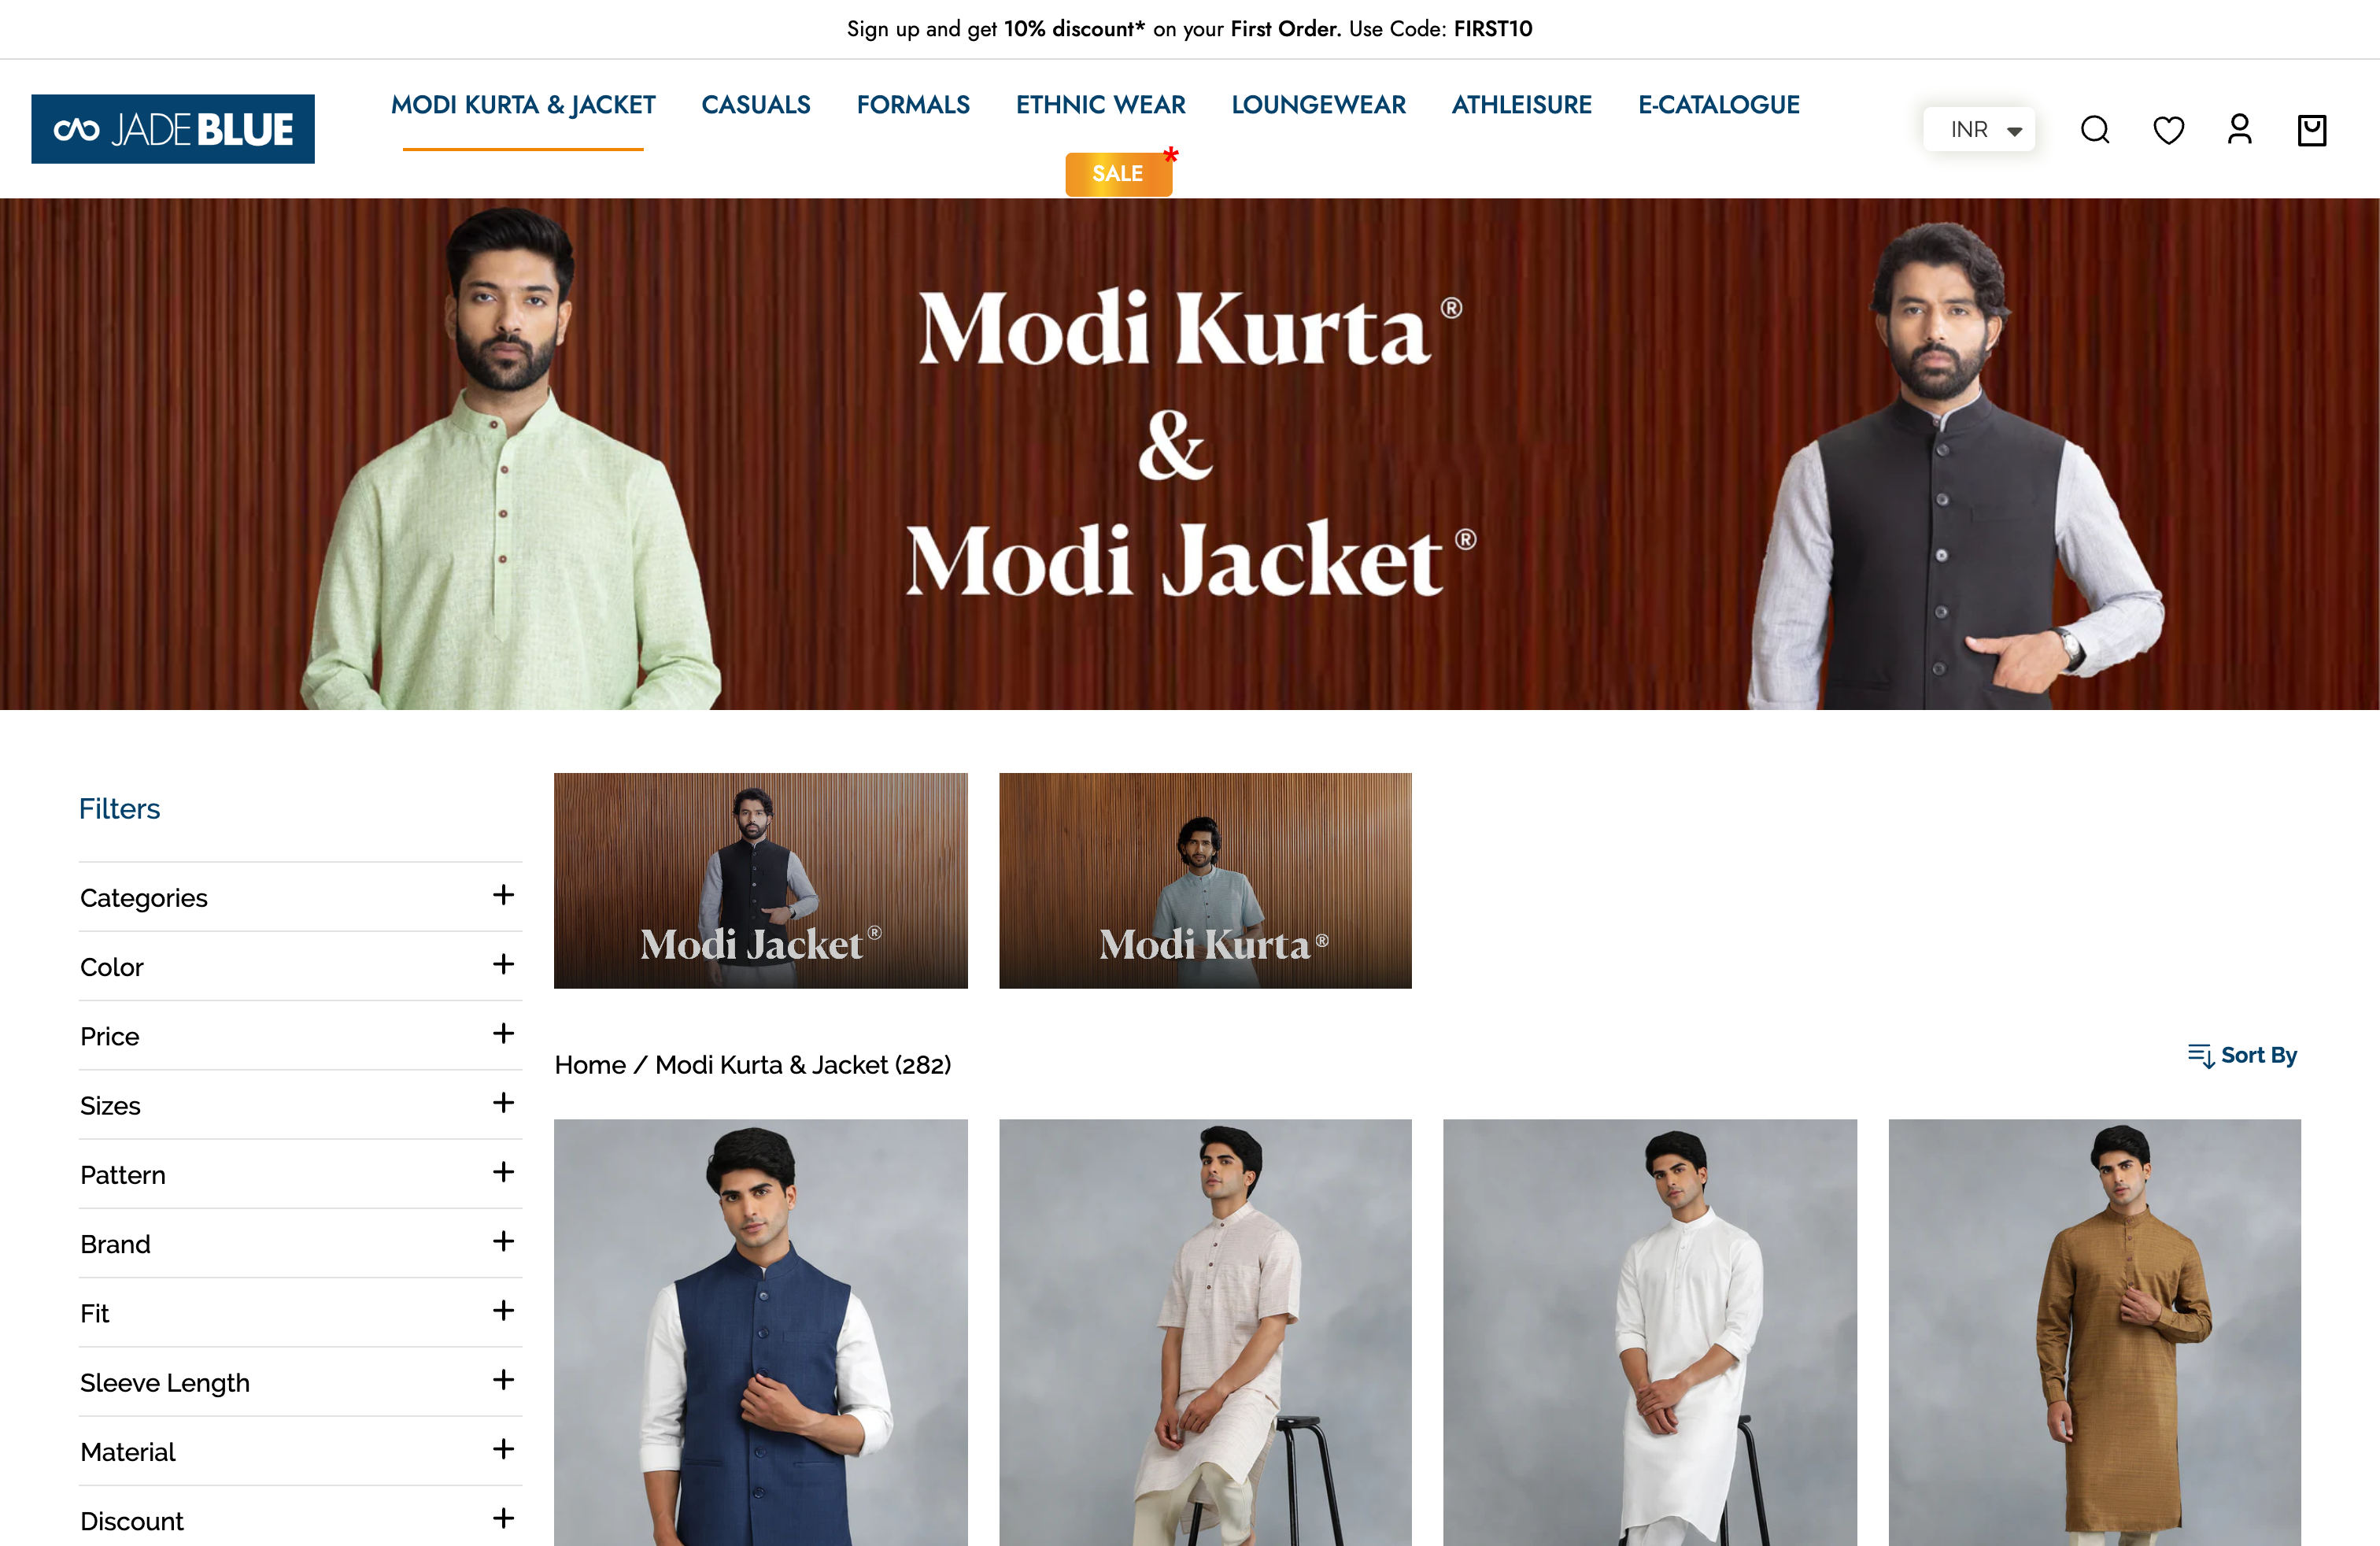Click the search icon to search products

click(x=2096, y=127)
